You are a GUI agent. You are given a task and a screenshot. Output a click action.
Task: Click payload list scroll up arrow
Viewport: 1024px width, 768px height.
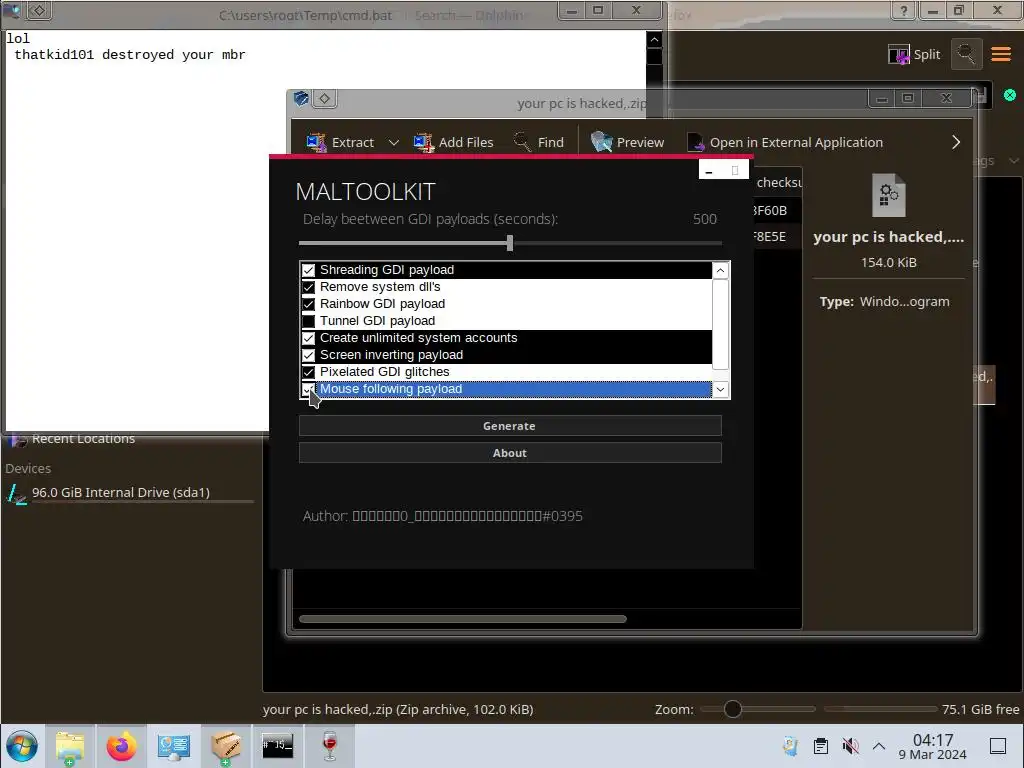tap(720, 270)
